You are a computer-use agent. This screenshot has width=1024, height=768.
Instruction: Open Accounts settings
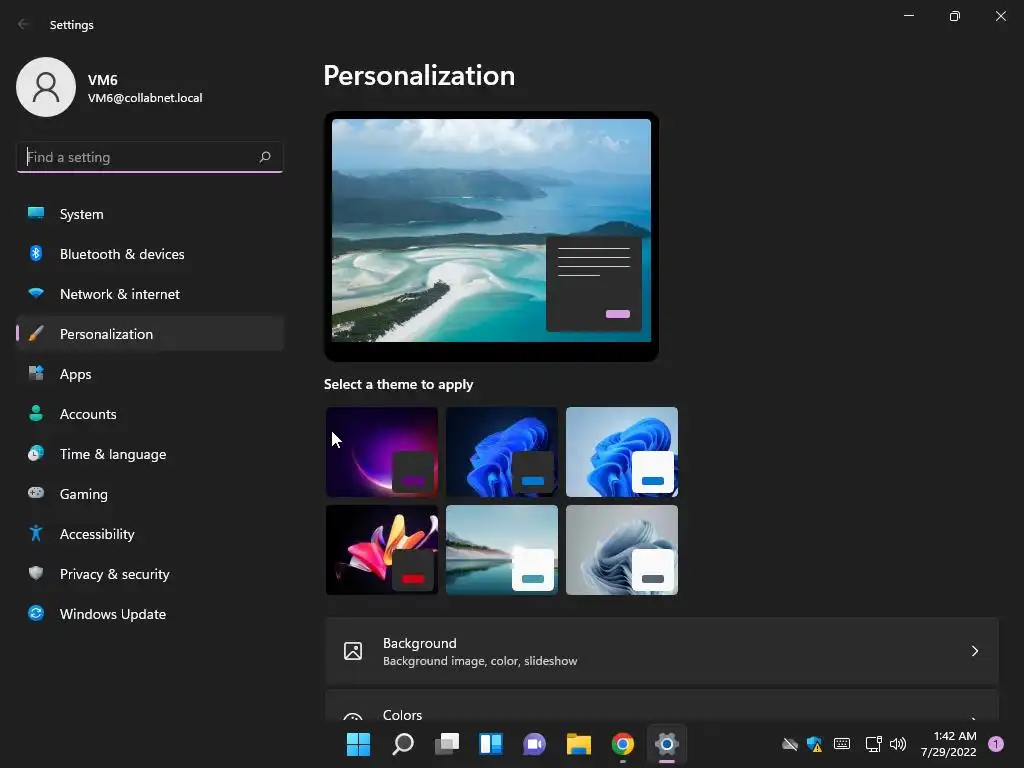click(x=150, y=414)
